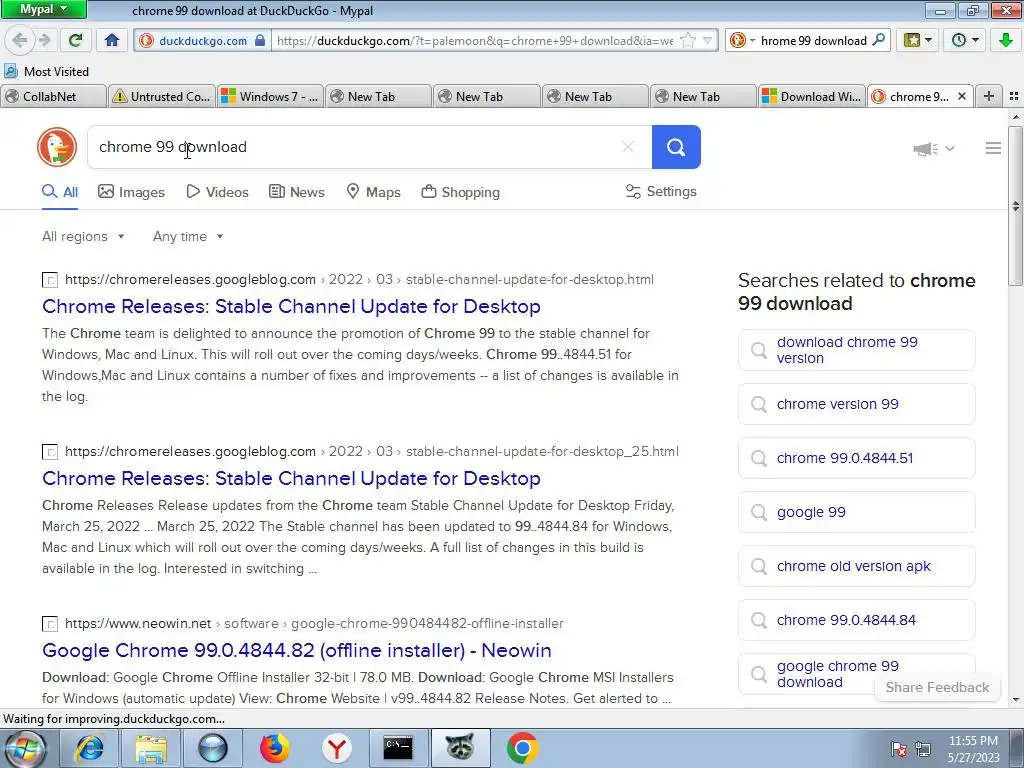
Task: Open Most Visited bookmarks folder
Action: (x=46, y=71)
